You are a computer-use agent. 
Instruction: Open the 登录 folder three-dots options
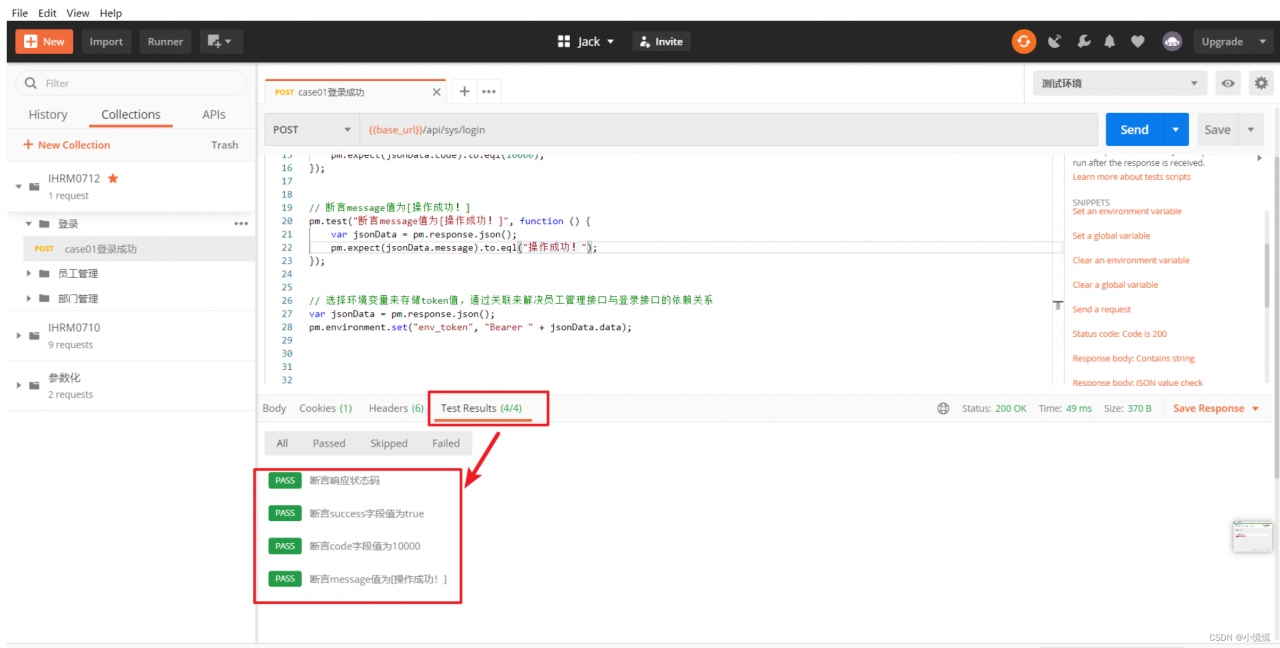click(x=241, y=224)
